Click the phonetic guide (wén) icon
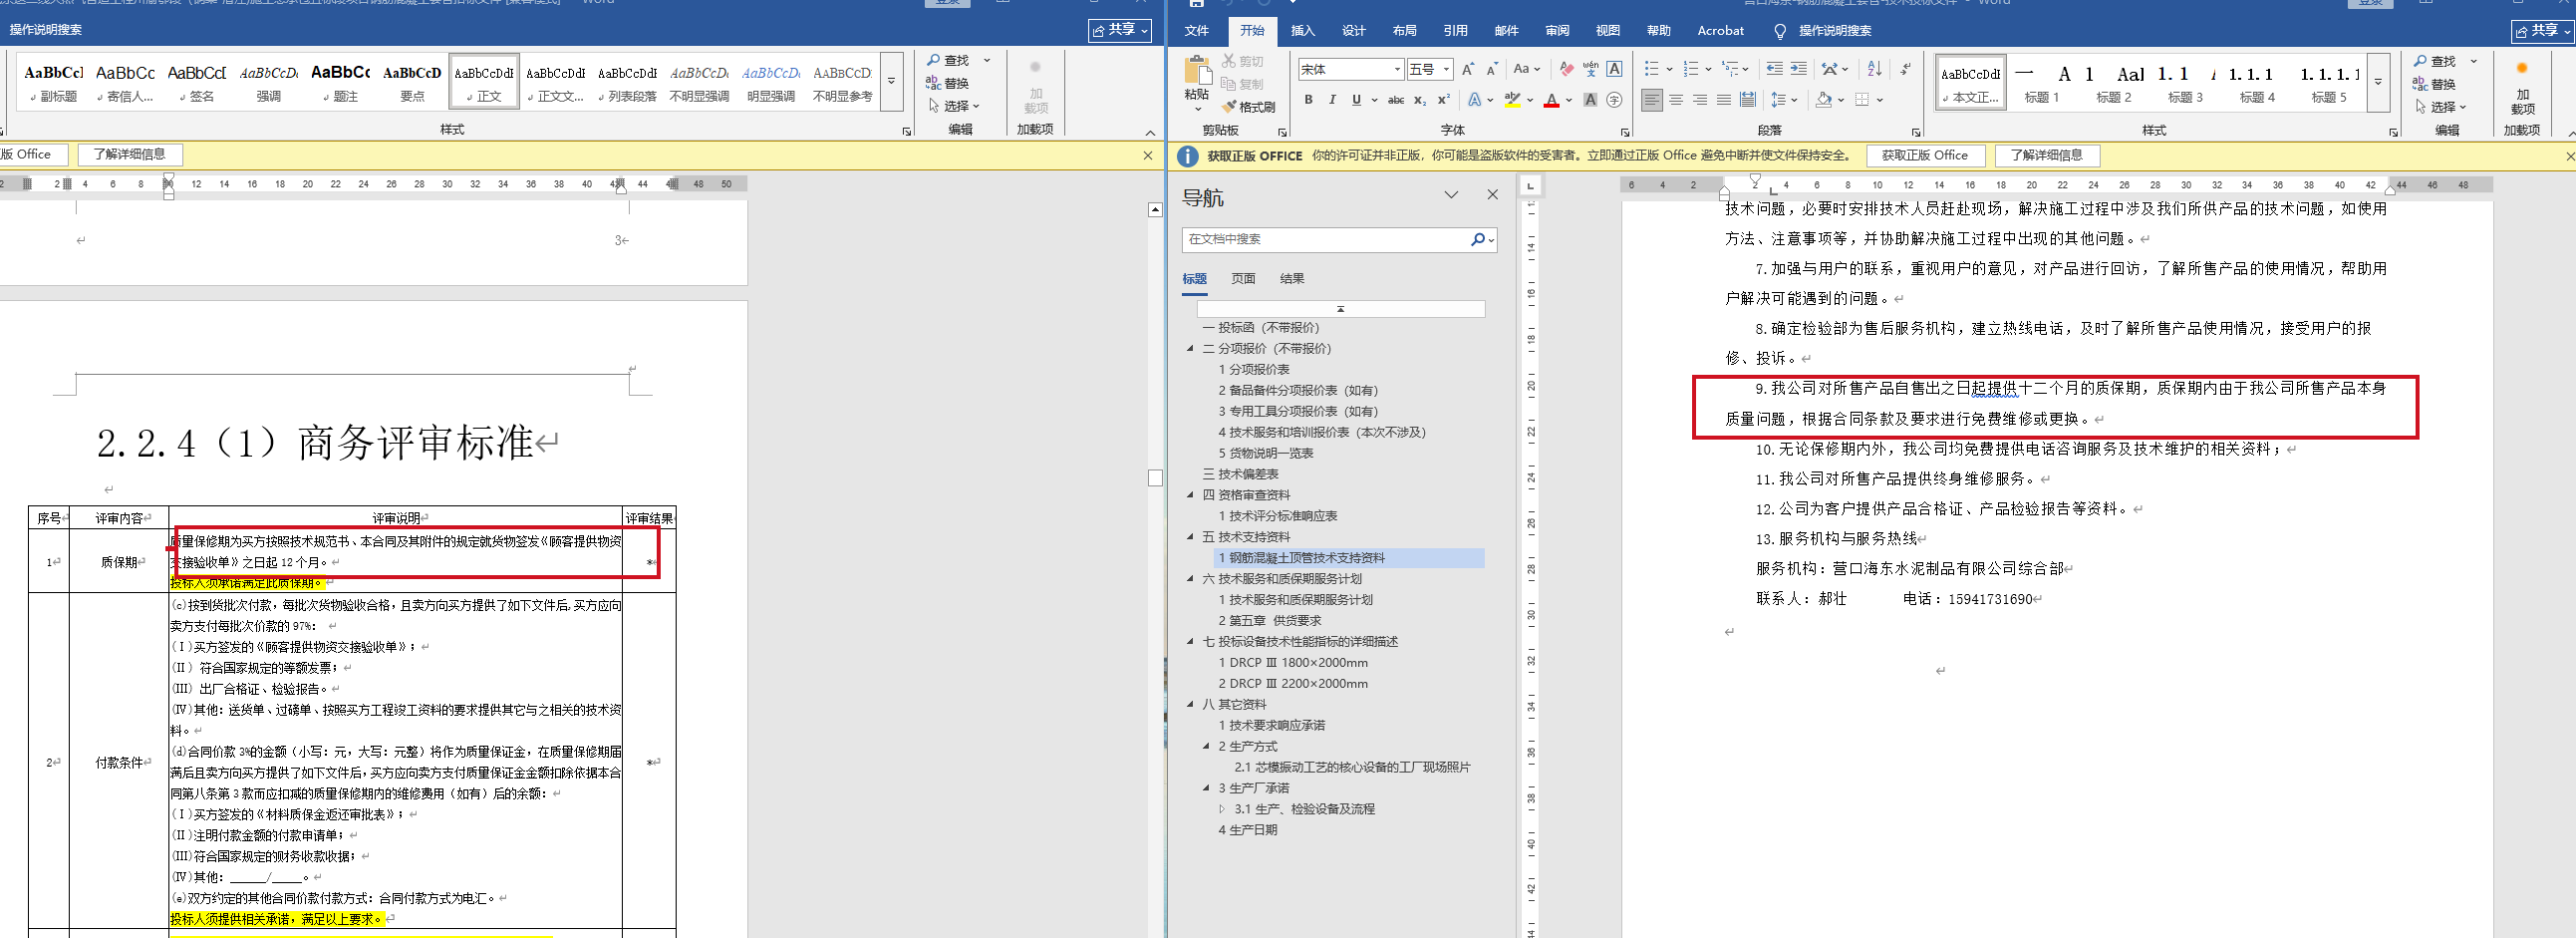Viewport: 2576px width, 938px height. [x=1590, y=69]
